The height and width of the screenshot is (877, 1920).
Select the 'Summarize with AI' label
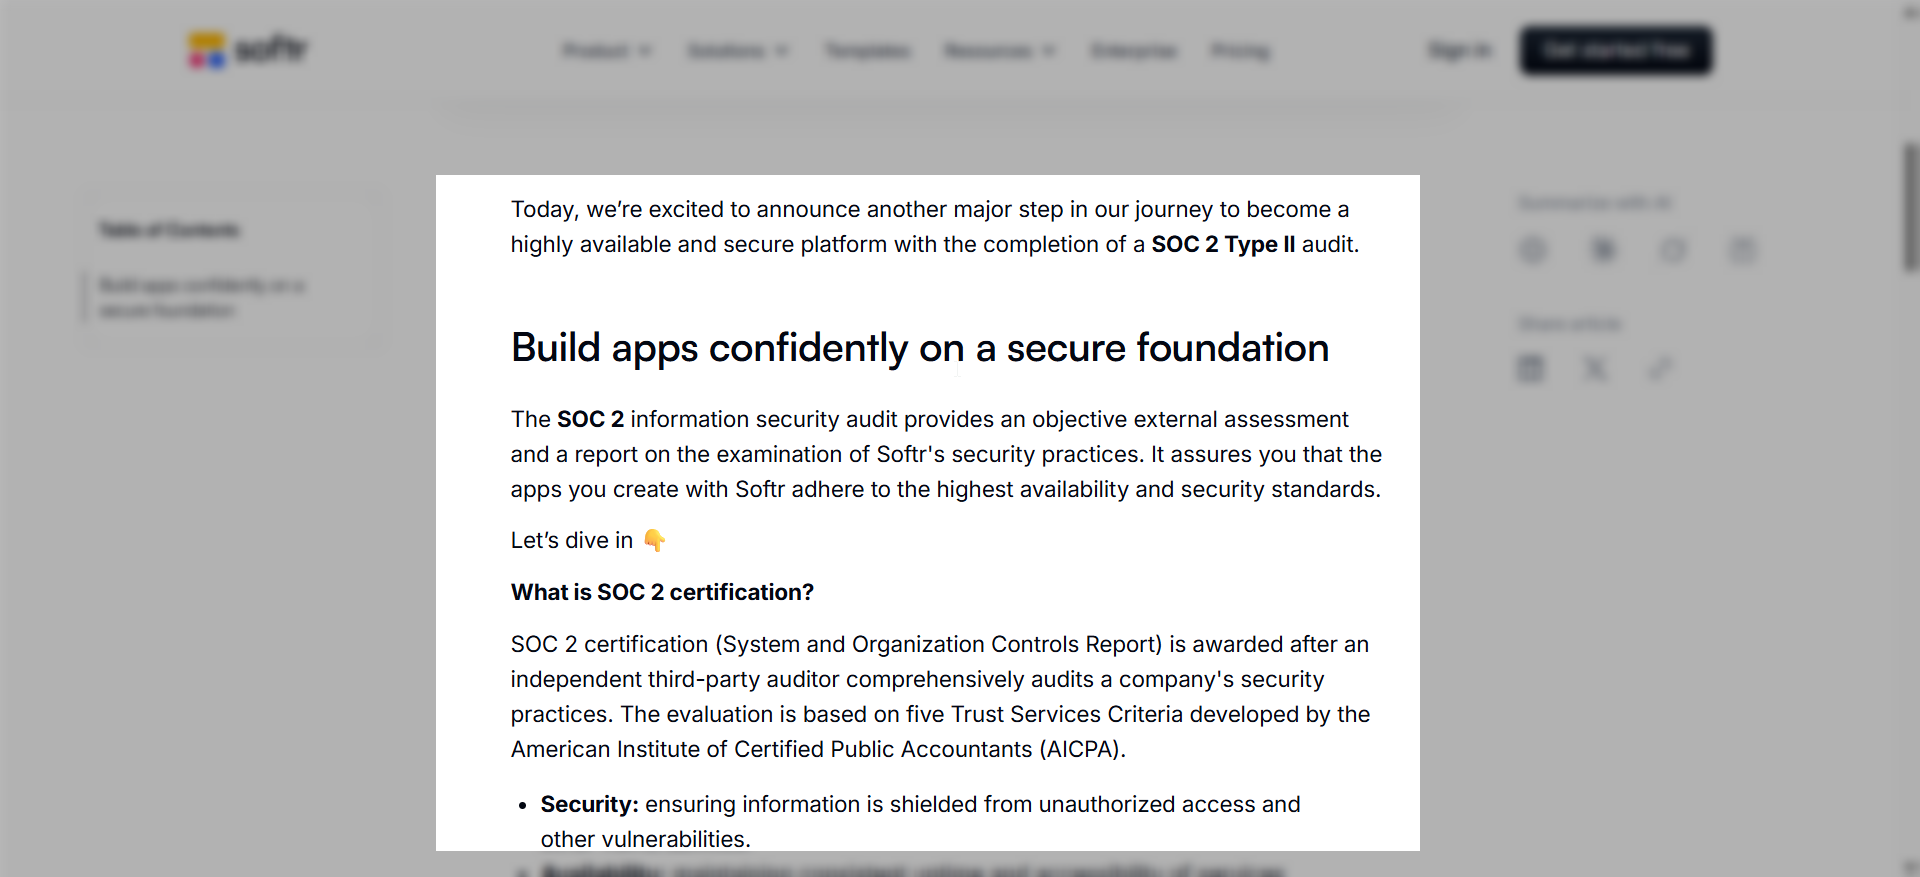1594,203
